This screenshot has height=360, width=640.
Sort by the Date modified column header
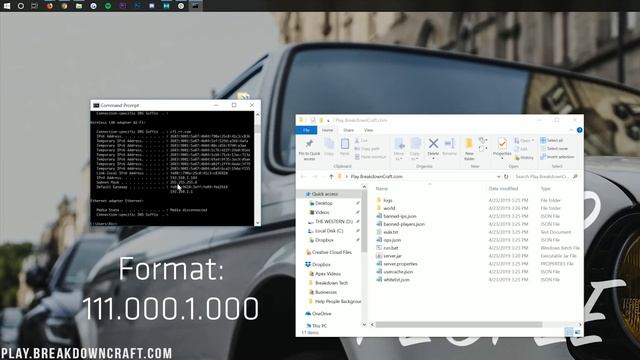click(503, 189)
